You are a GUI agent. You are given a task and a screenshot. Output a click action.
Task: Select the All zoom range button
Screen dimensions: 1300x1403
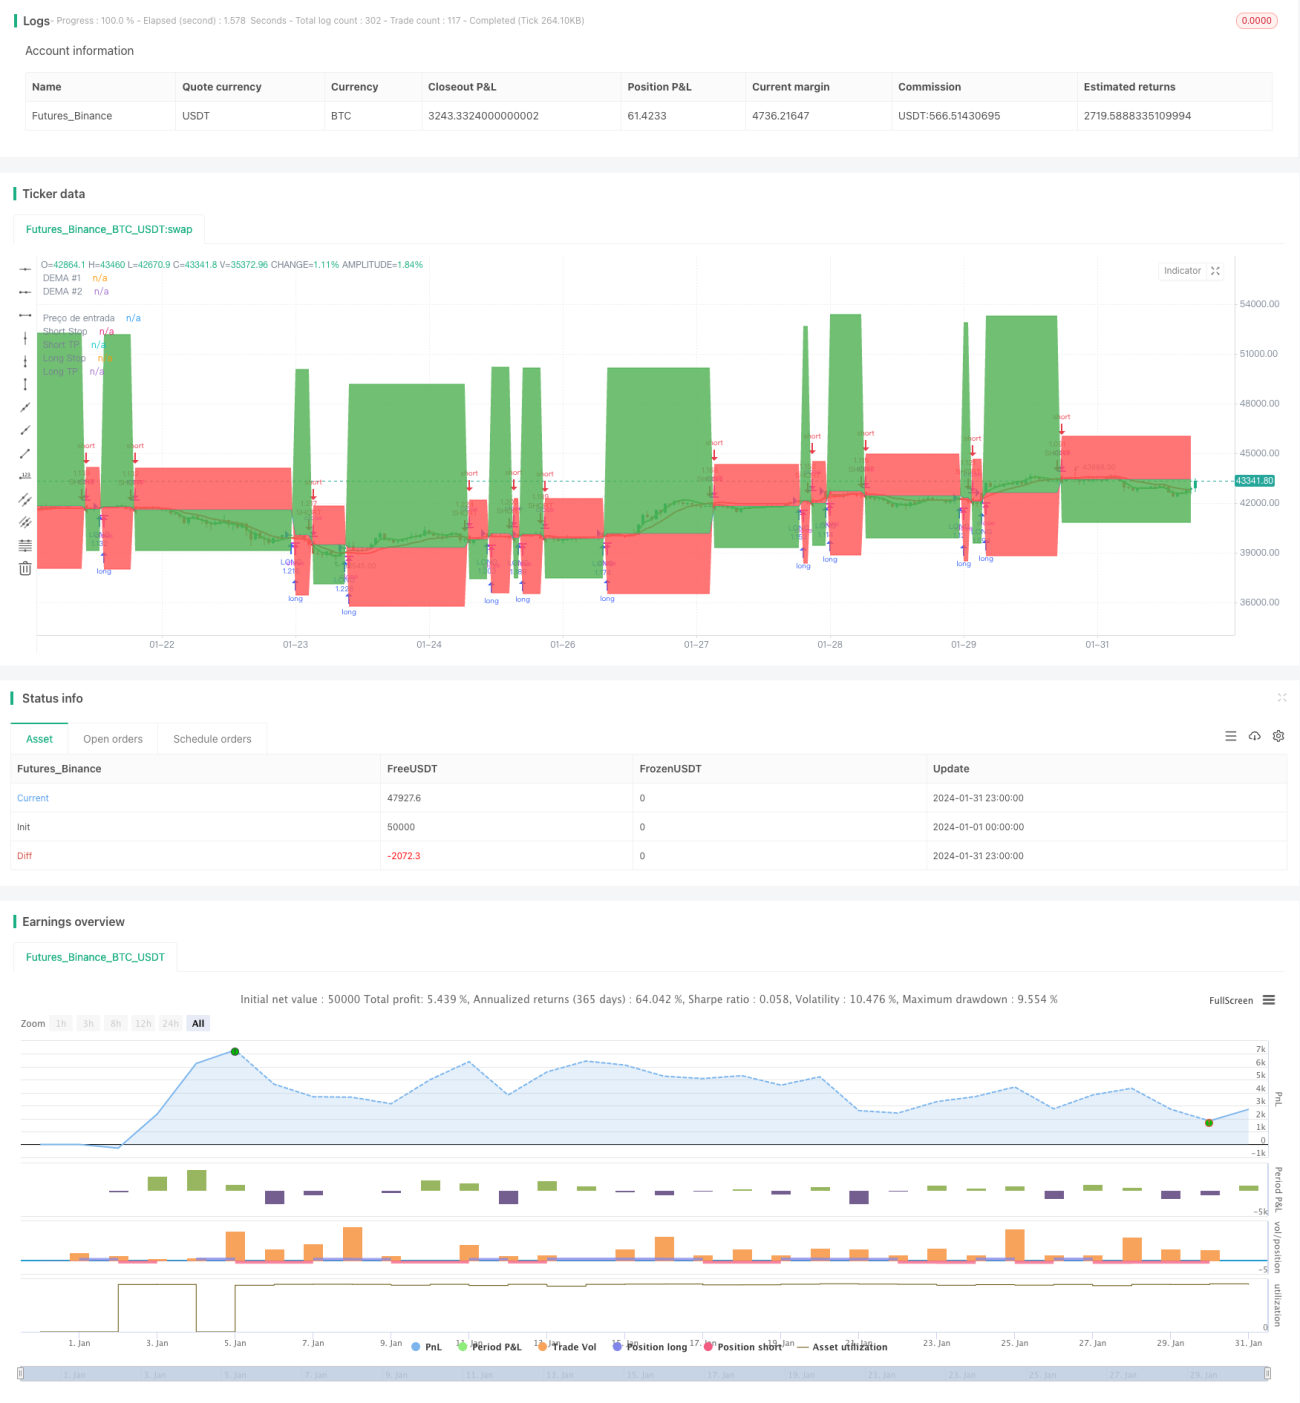point(198,1023)
